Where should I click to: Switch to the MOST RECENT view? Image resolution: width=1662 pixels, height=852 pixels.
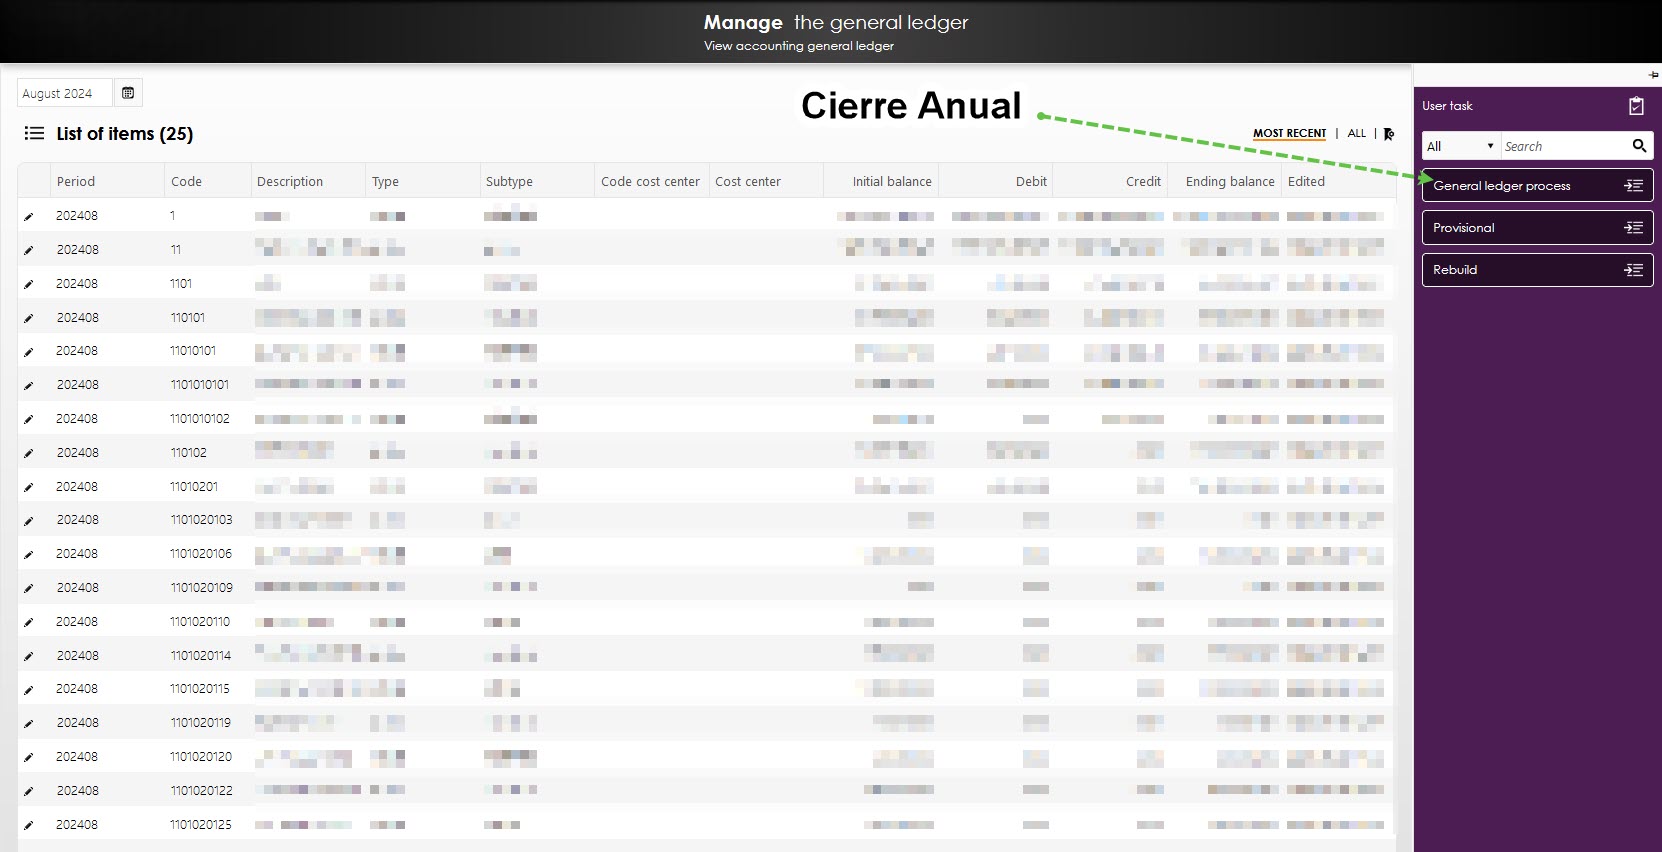(1289, 133)
